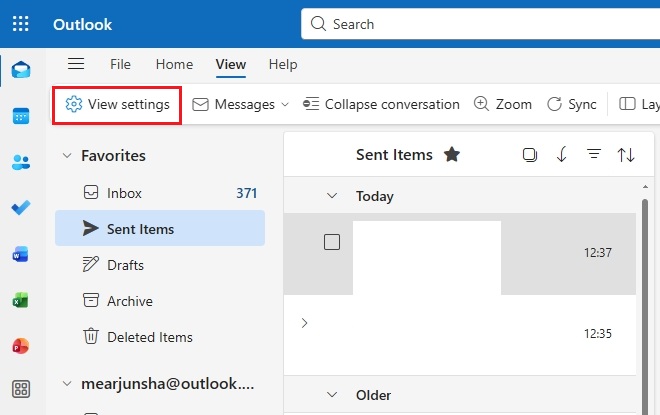Viewport: 660px width, 415px height.
Task: Open the Layout option
Action: [x=639, y=104]
